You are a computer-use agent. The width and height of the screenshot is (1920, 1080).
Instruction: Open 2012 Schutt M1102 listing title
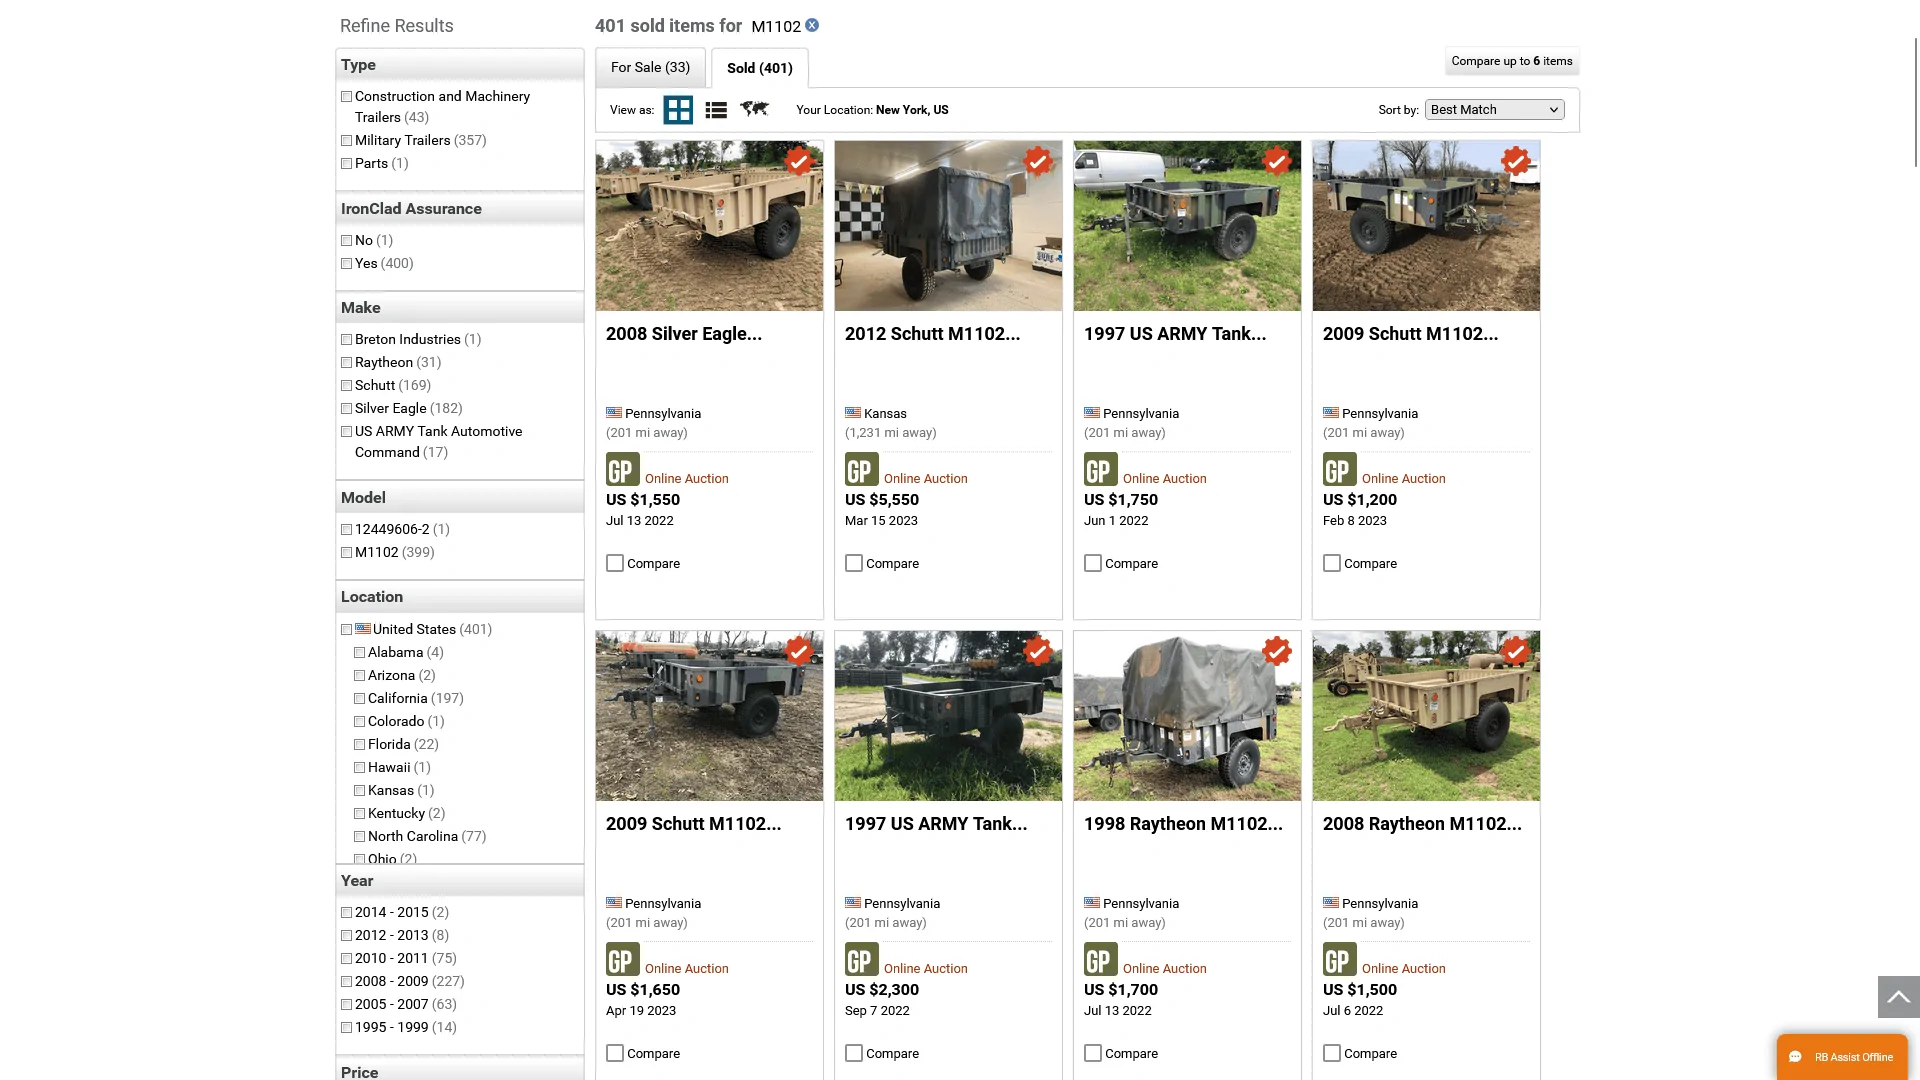pos(932,334)
